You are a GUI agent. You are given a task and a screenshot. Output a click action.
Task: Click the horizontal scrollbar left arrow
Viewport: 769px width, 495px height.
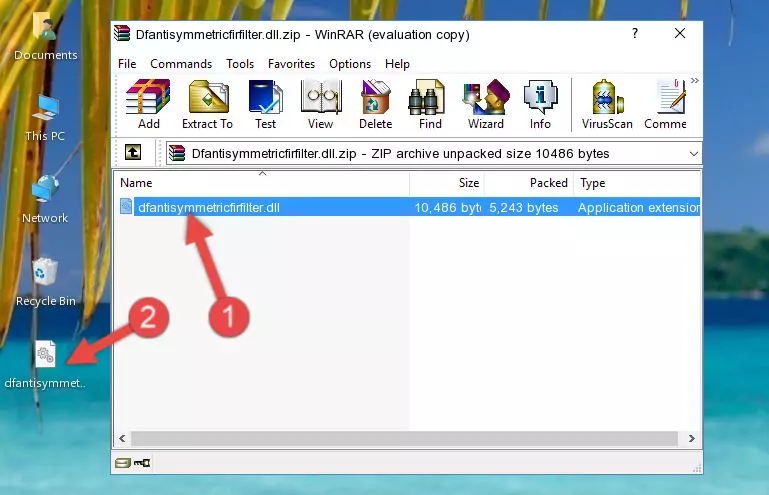pyautogui.click(x=122, y=438)
